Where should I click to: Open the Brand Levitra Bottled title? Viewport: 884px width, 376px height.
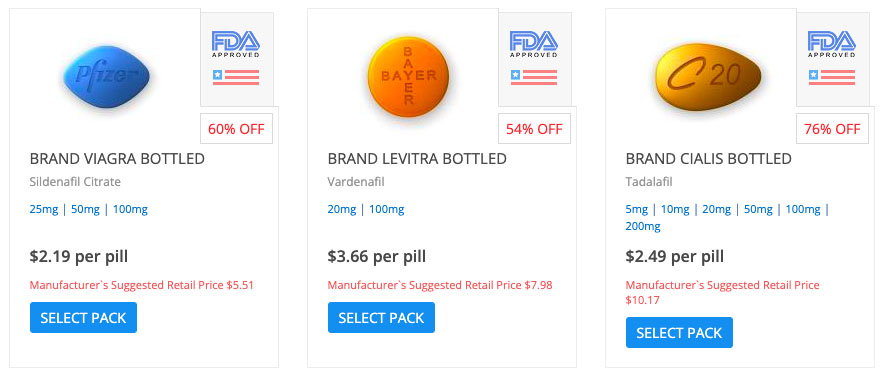pos(417,159)
